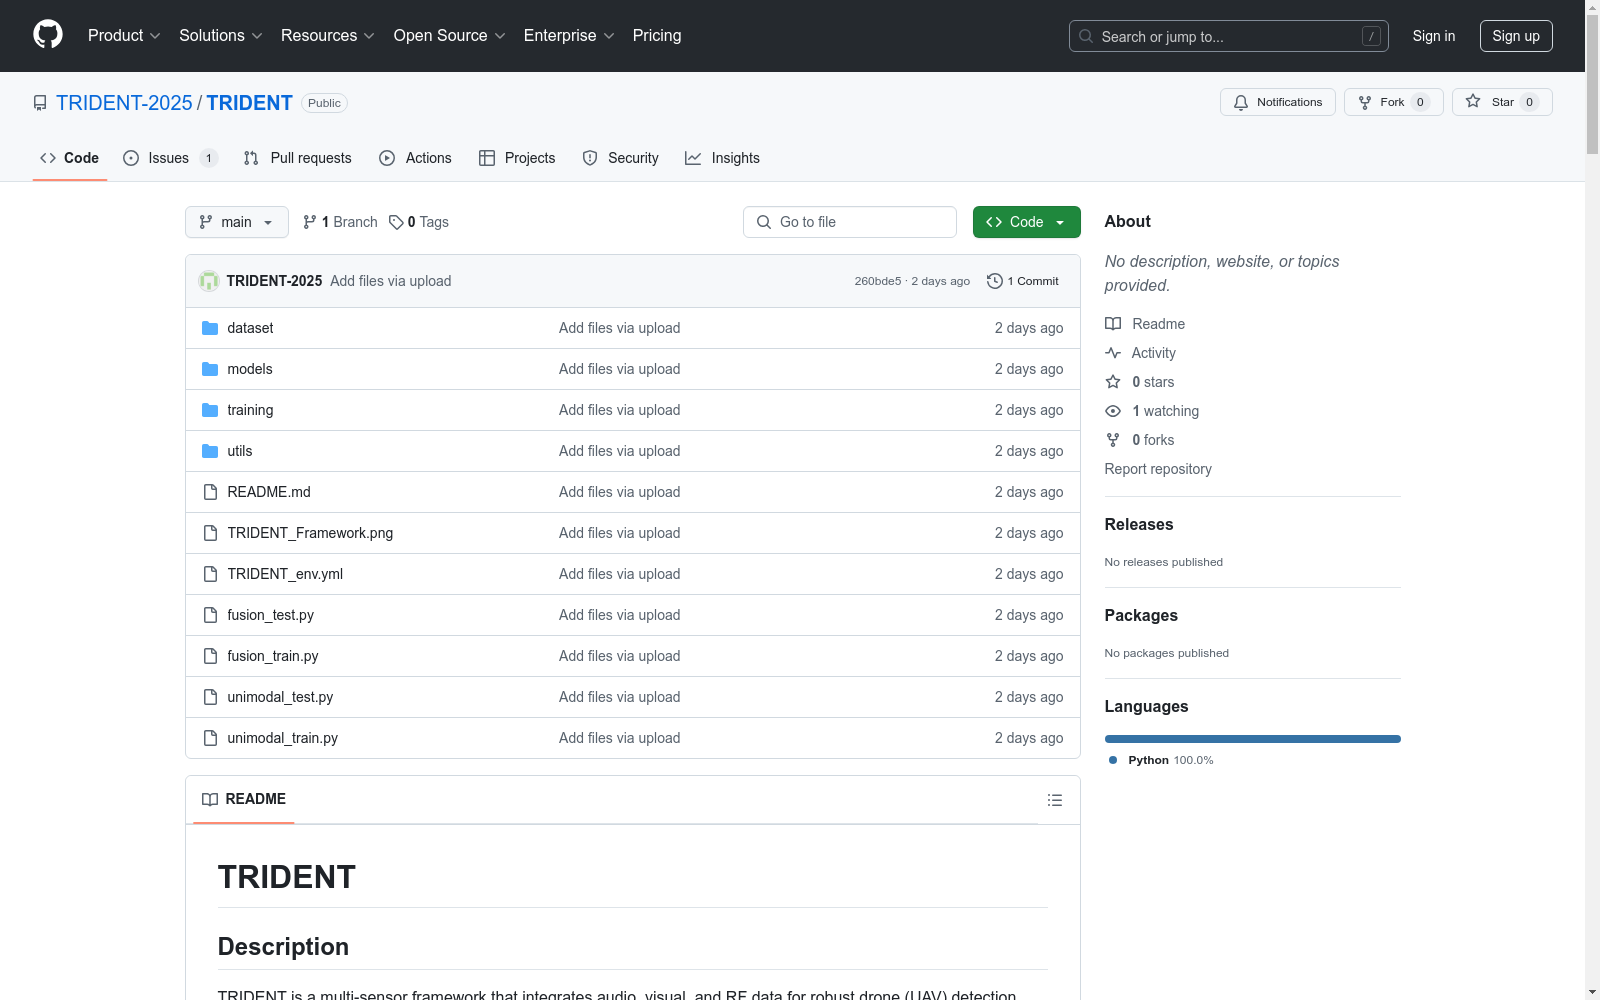Screen dimensions: 1600x1000
Task: Click the fusion_test.py file icon
Action: pos(210,615)
